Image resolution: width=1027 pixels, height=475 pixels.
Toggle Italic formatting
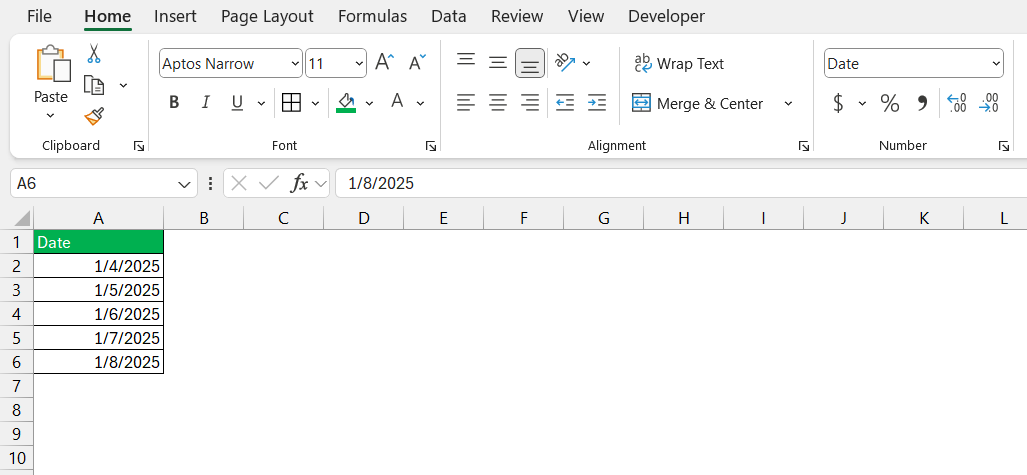[206, 103]
